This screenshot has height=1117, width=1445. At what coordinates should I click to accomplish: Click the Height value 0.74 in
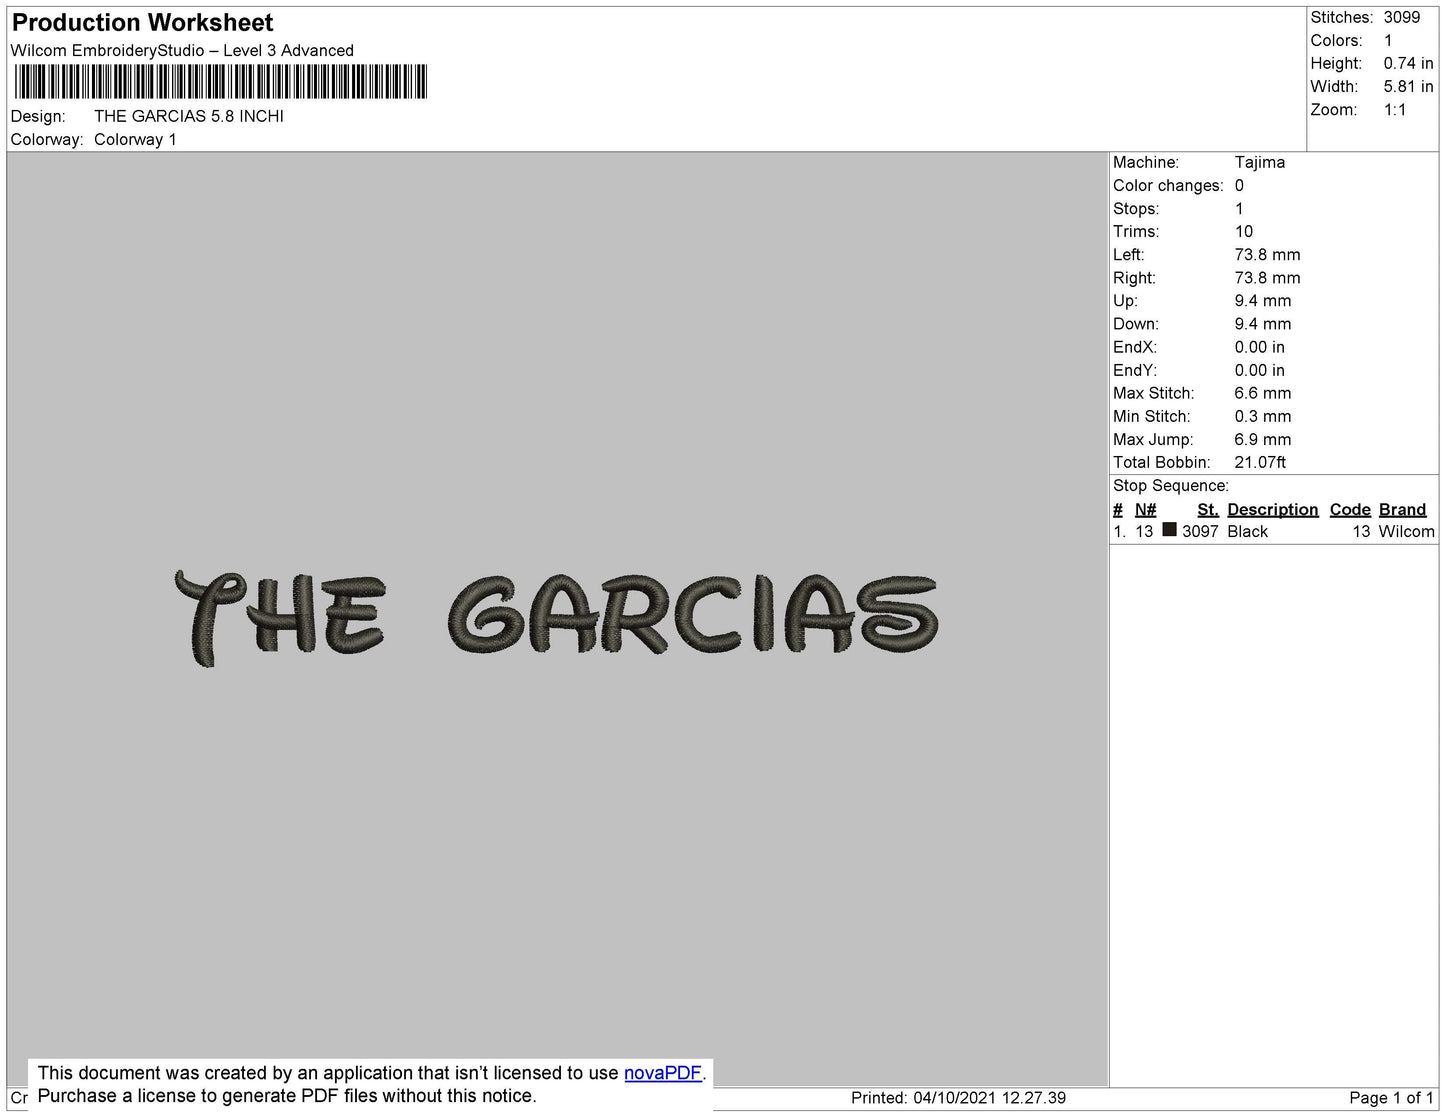1409,64
